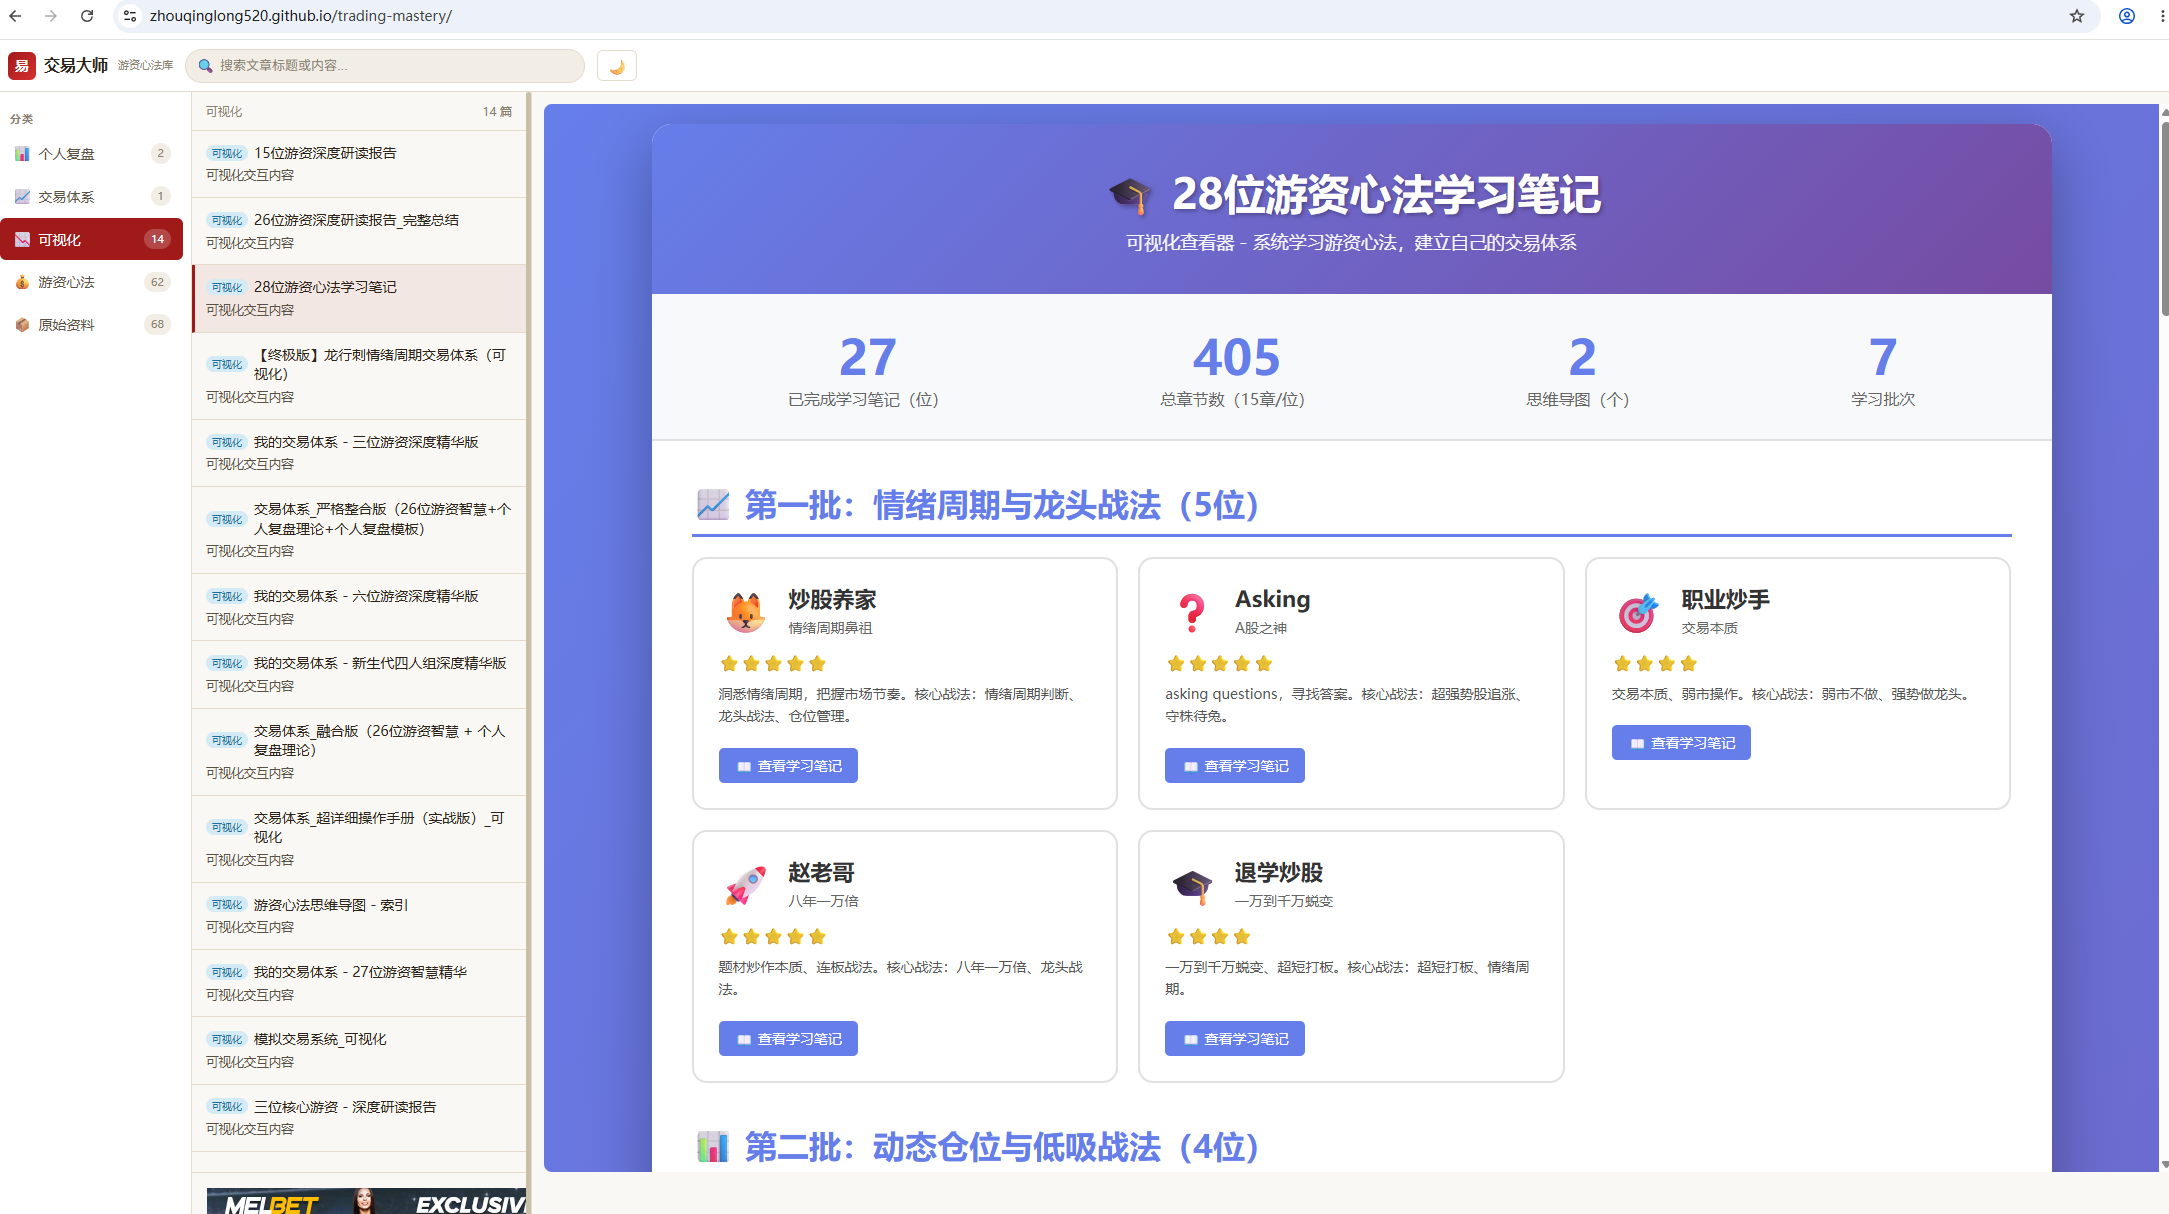Click the four-star rating on 职业炒手 card
The image size is (2169, 1214).
1655,664
